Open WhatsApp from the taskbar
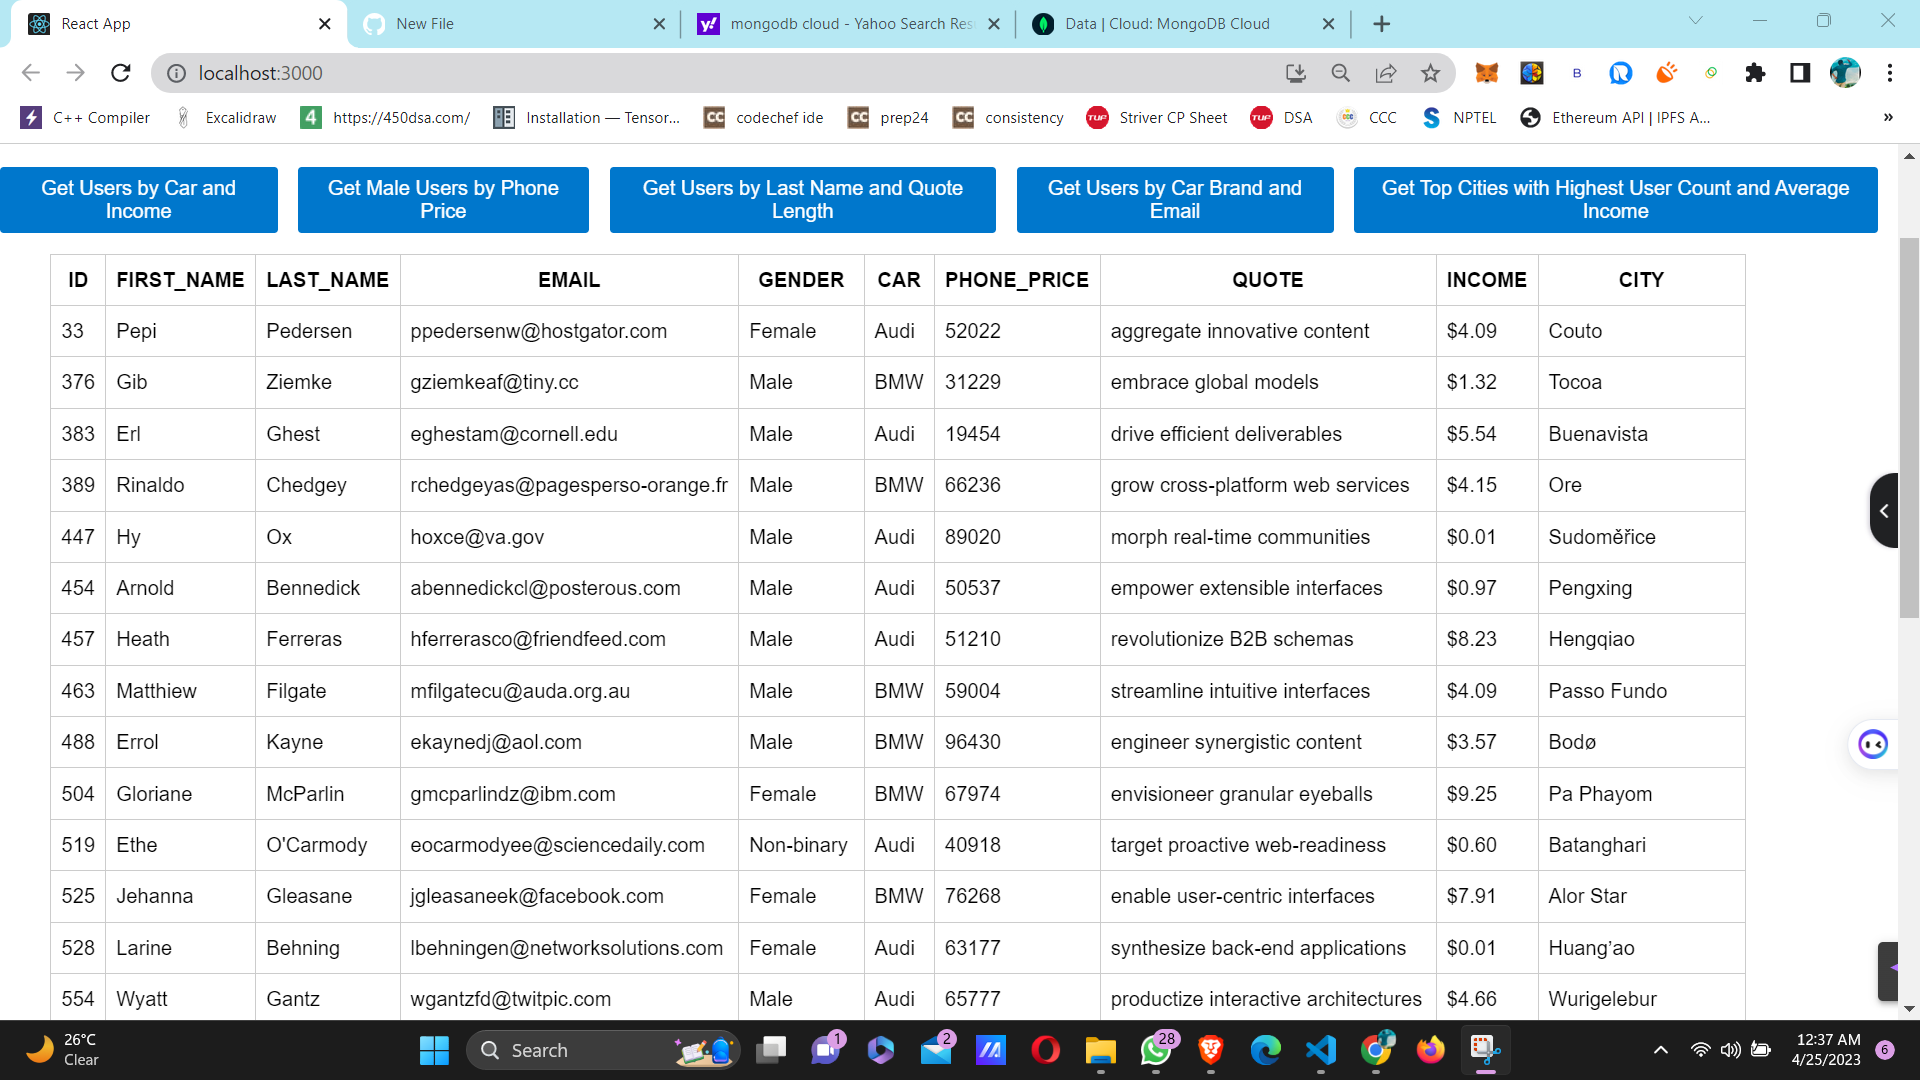Screen dimensions: 1920x1080 1155,1050
